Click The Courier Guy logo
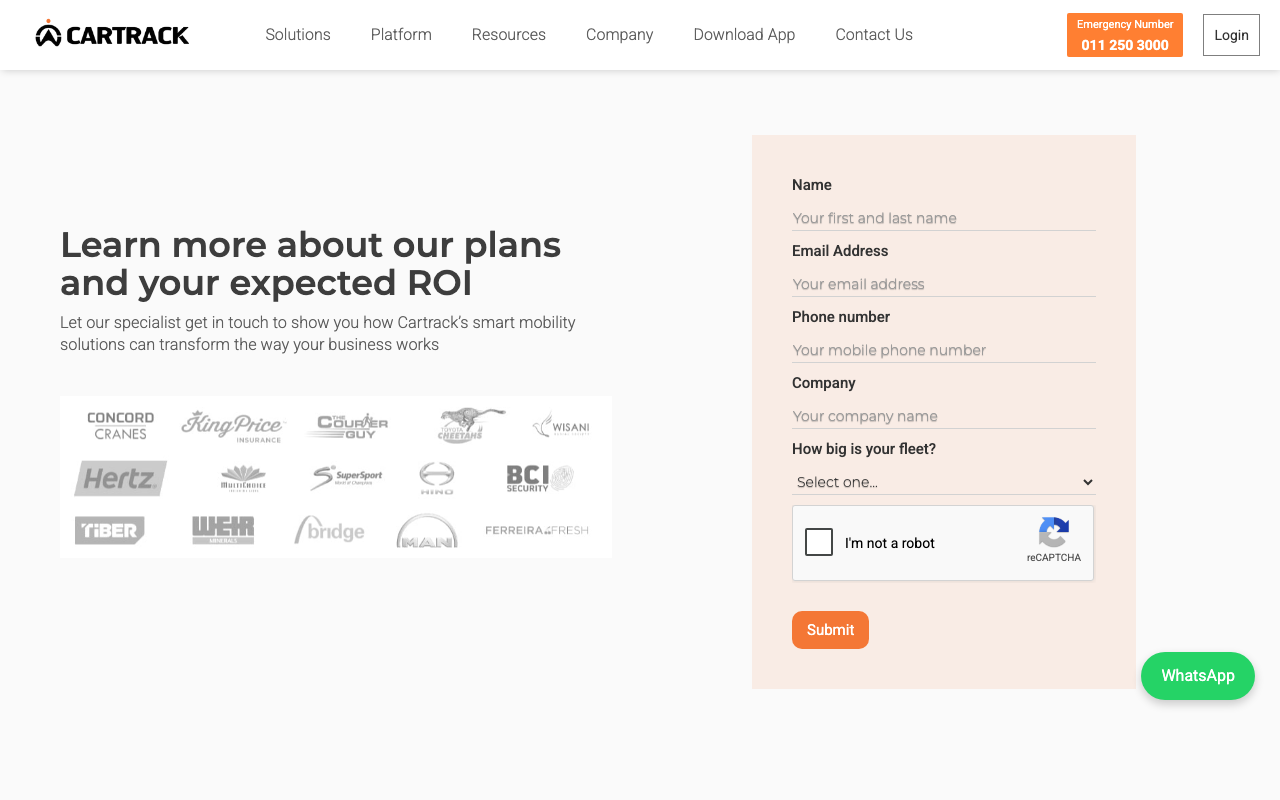1280x800 pixels. click(x=346, y=426)
